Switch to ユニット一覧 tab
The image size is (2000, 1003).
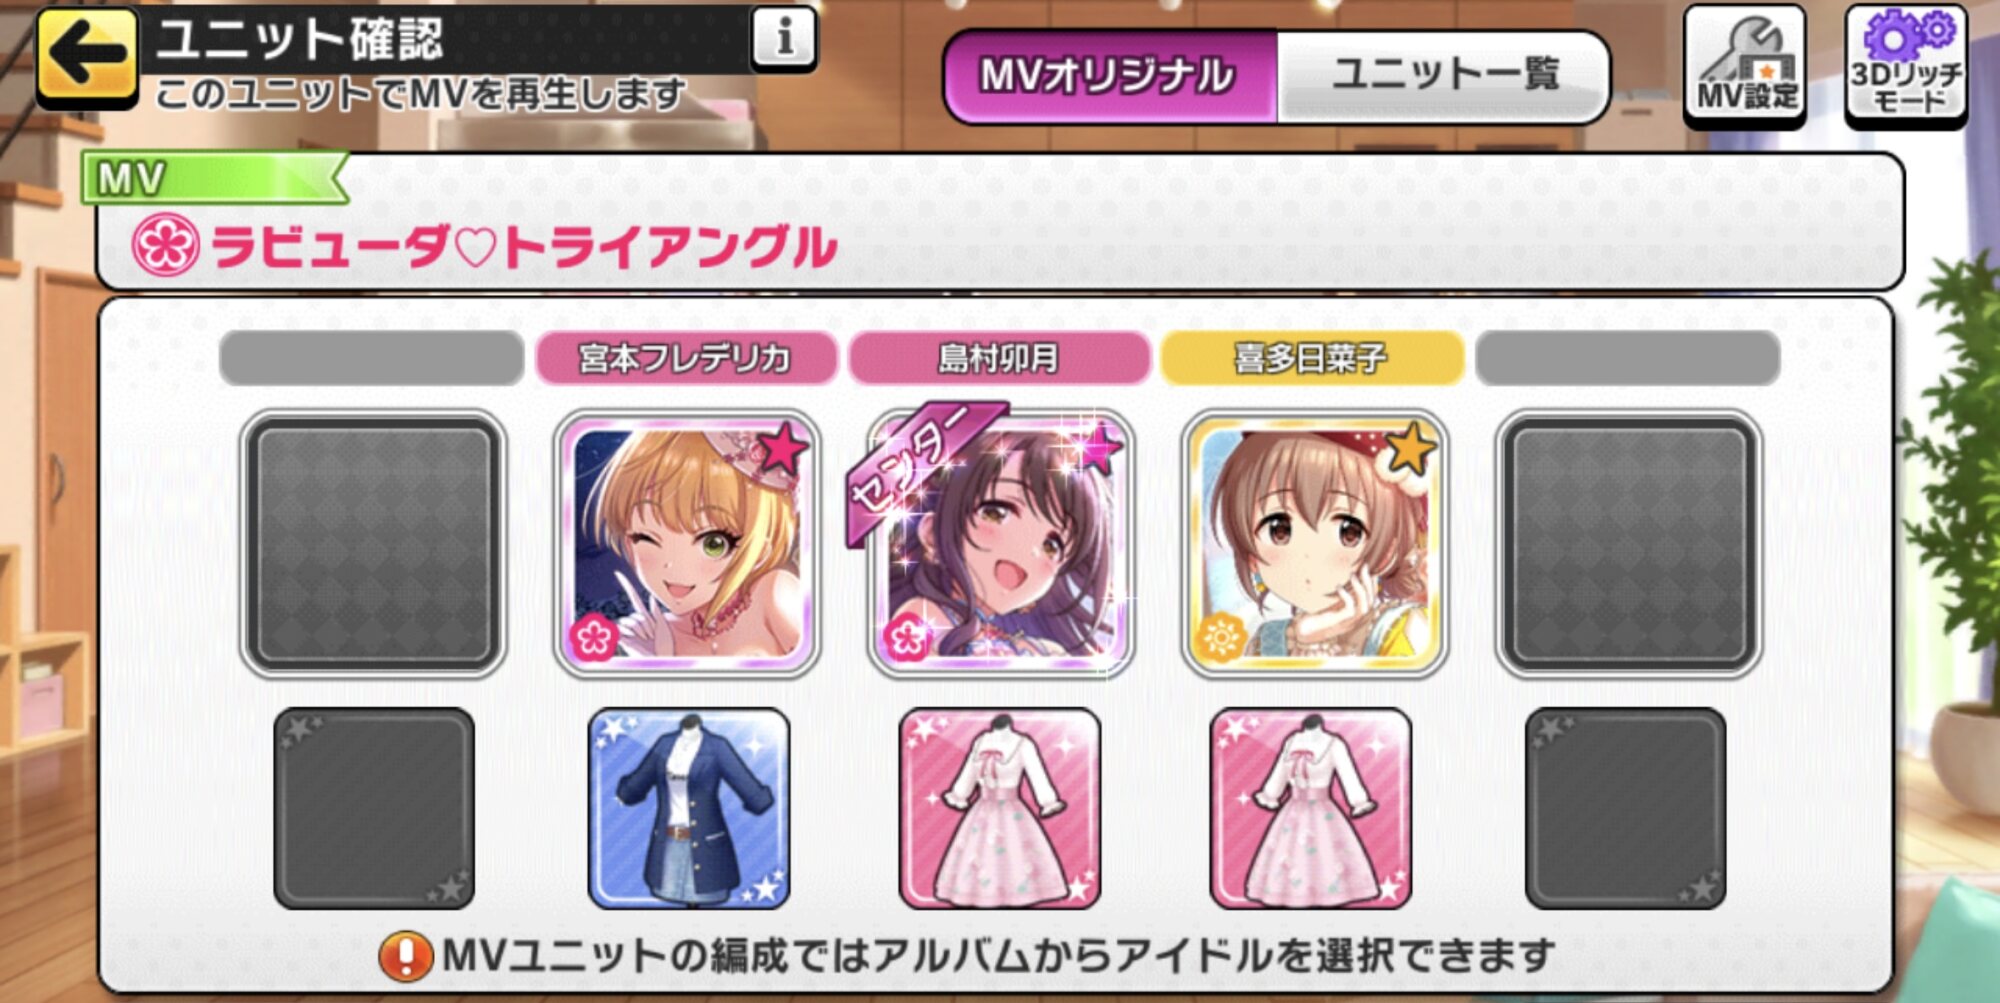click(1444, 77)
